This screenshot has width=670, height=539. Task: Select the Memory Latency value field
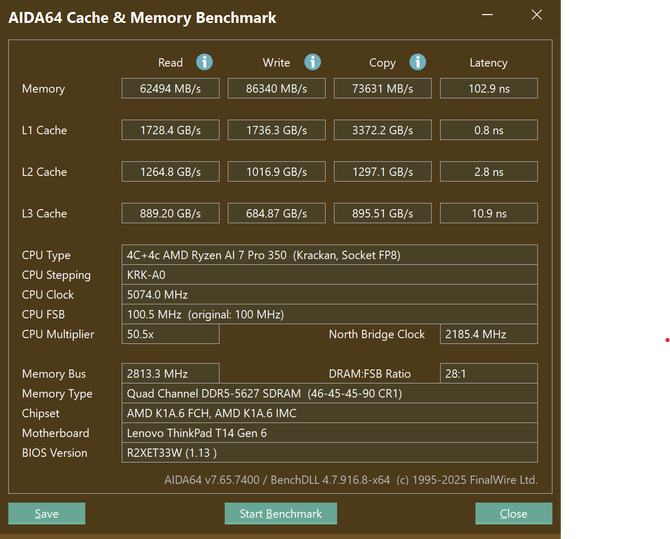[488, 89]
